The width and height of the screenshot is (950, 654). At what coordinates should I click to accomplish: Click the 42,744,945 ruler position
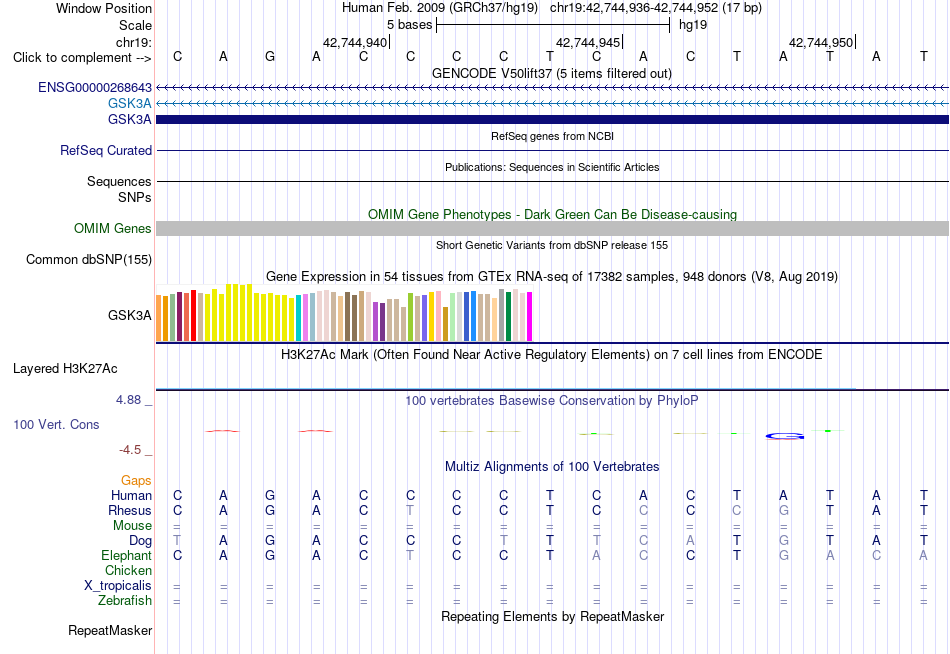point(588,42)
